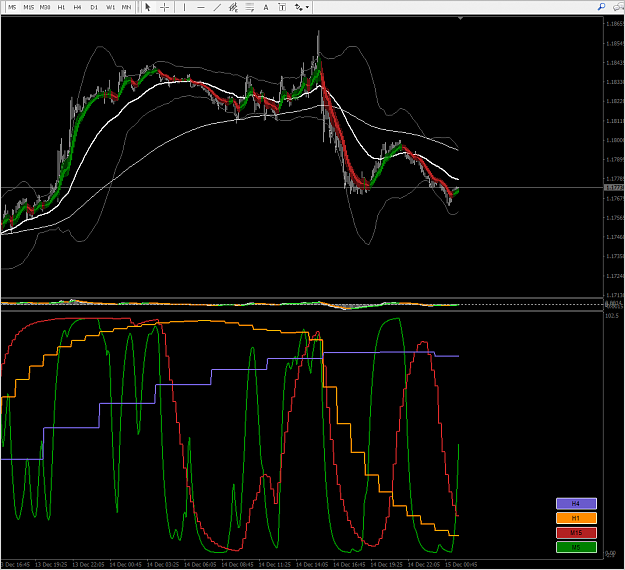Click the '14 Dec 06:05' time label
Screen dimensions: 625x570
click(x=200, y=564)
